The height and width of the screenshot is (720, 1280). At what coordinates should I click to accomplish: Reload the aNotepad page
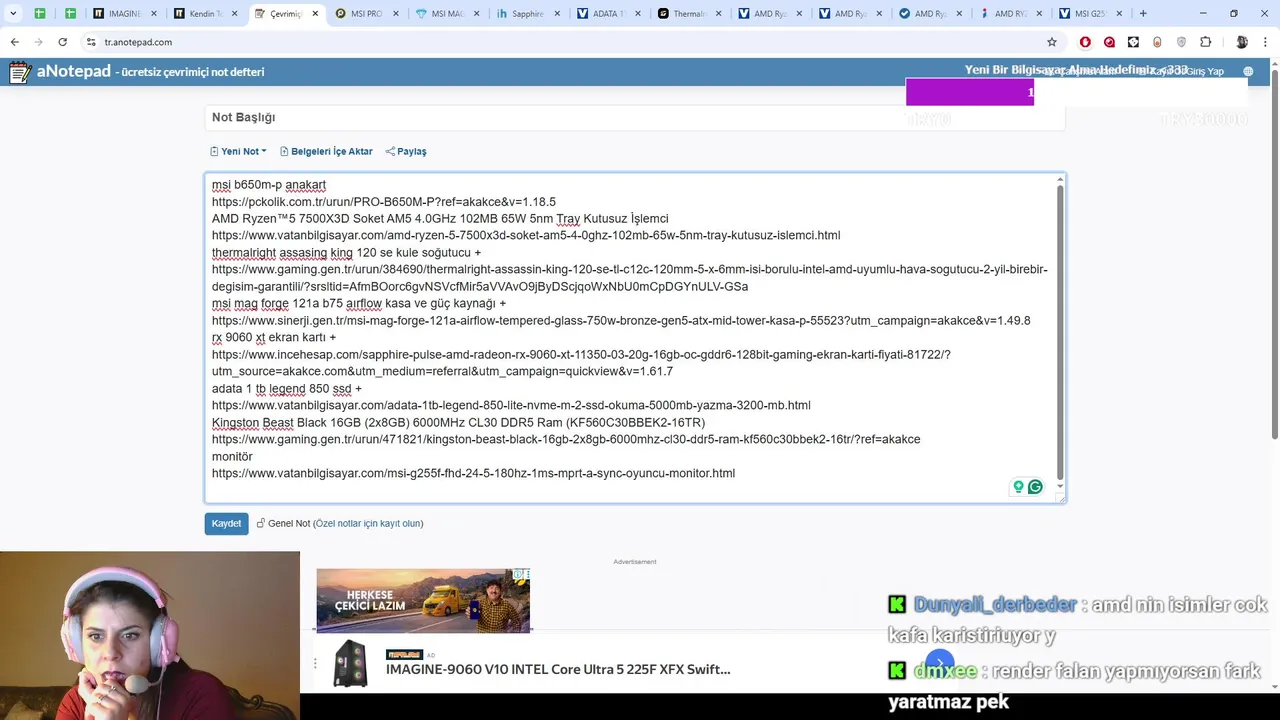(x=62, y=42)
